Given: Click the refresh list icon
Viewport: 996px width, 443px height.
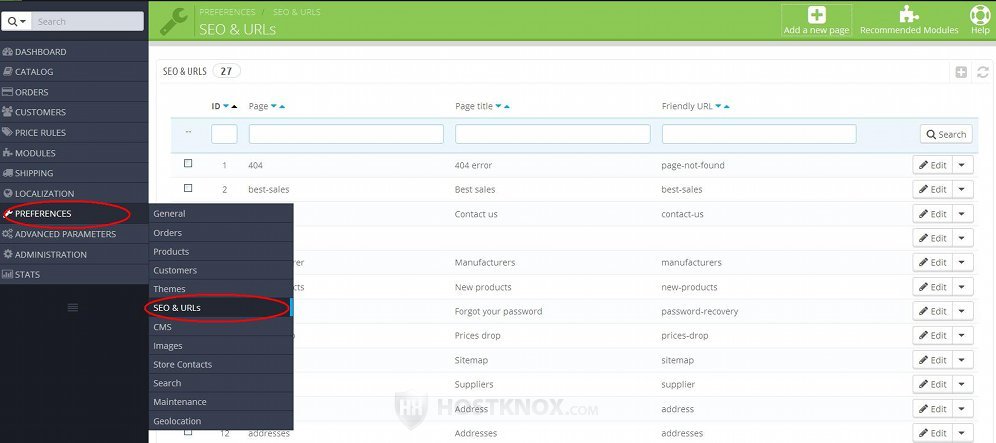Looking at the screenshot, I should (983, 72).
